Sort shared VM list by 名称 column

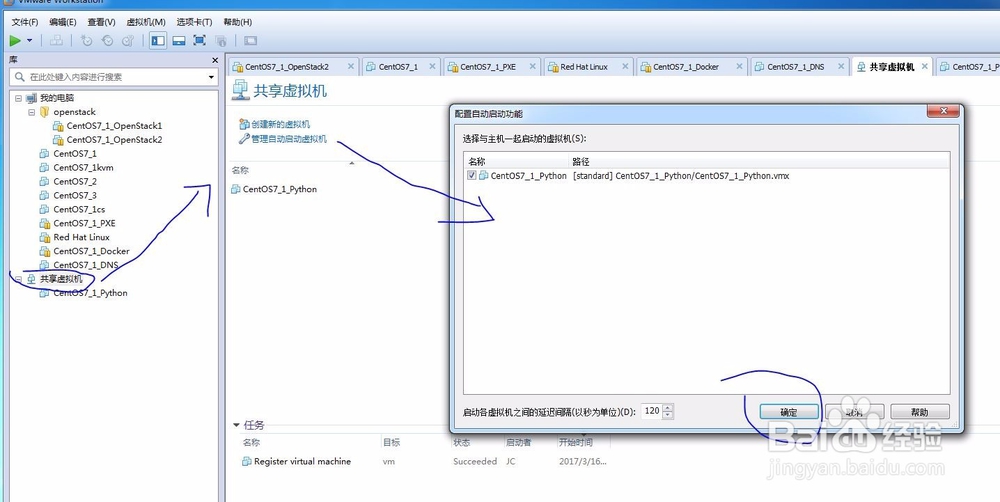[240, 170]
